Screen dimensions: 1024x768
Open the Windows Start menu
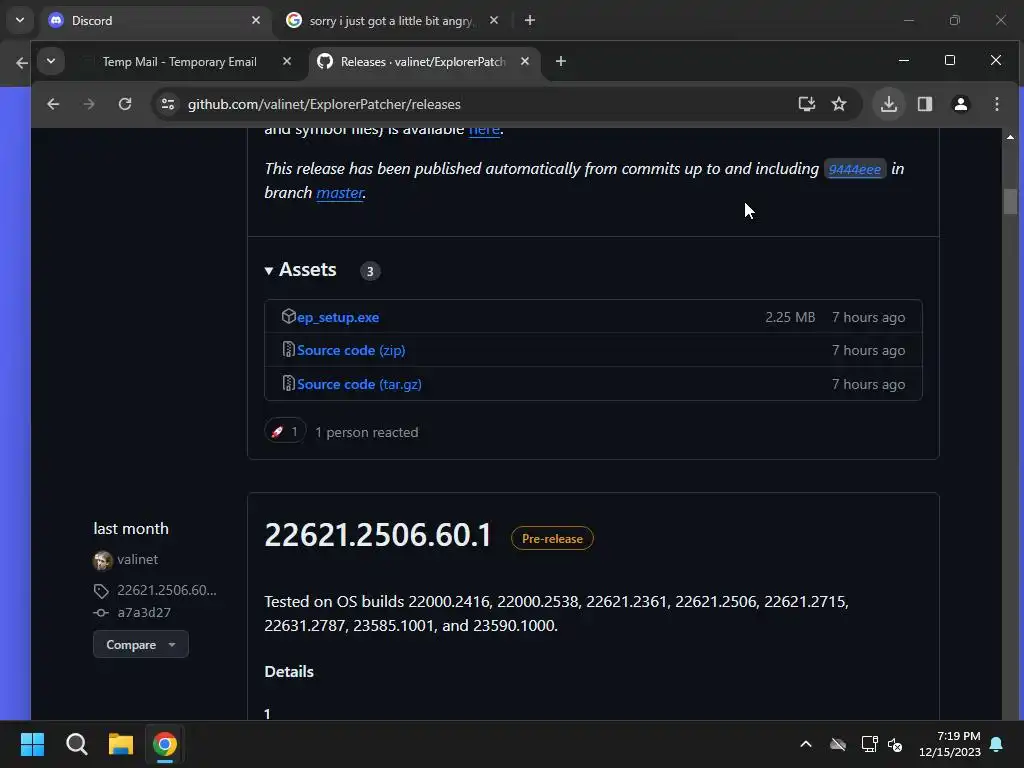click(x=32, y=744)
